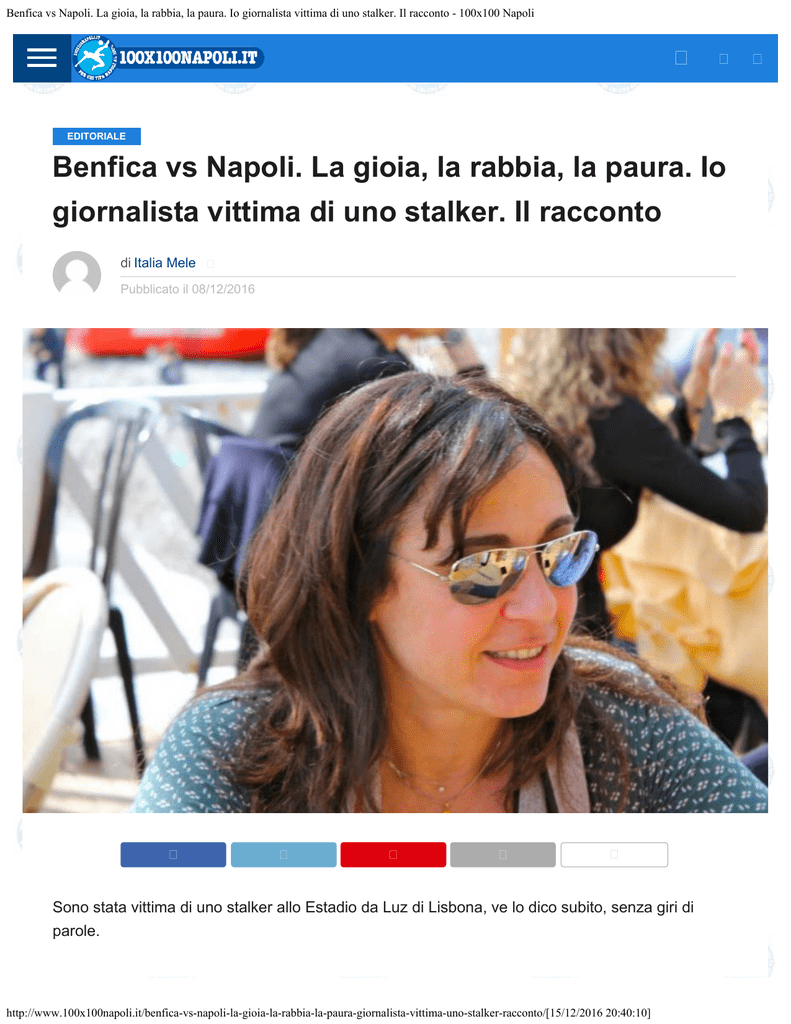
Task: Click the round football player logo icon
Action: [96, 58]
